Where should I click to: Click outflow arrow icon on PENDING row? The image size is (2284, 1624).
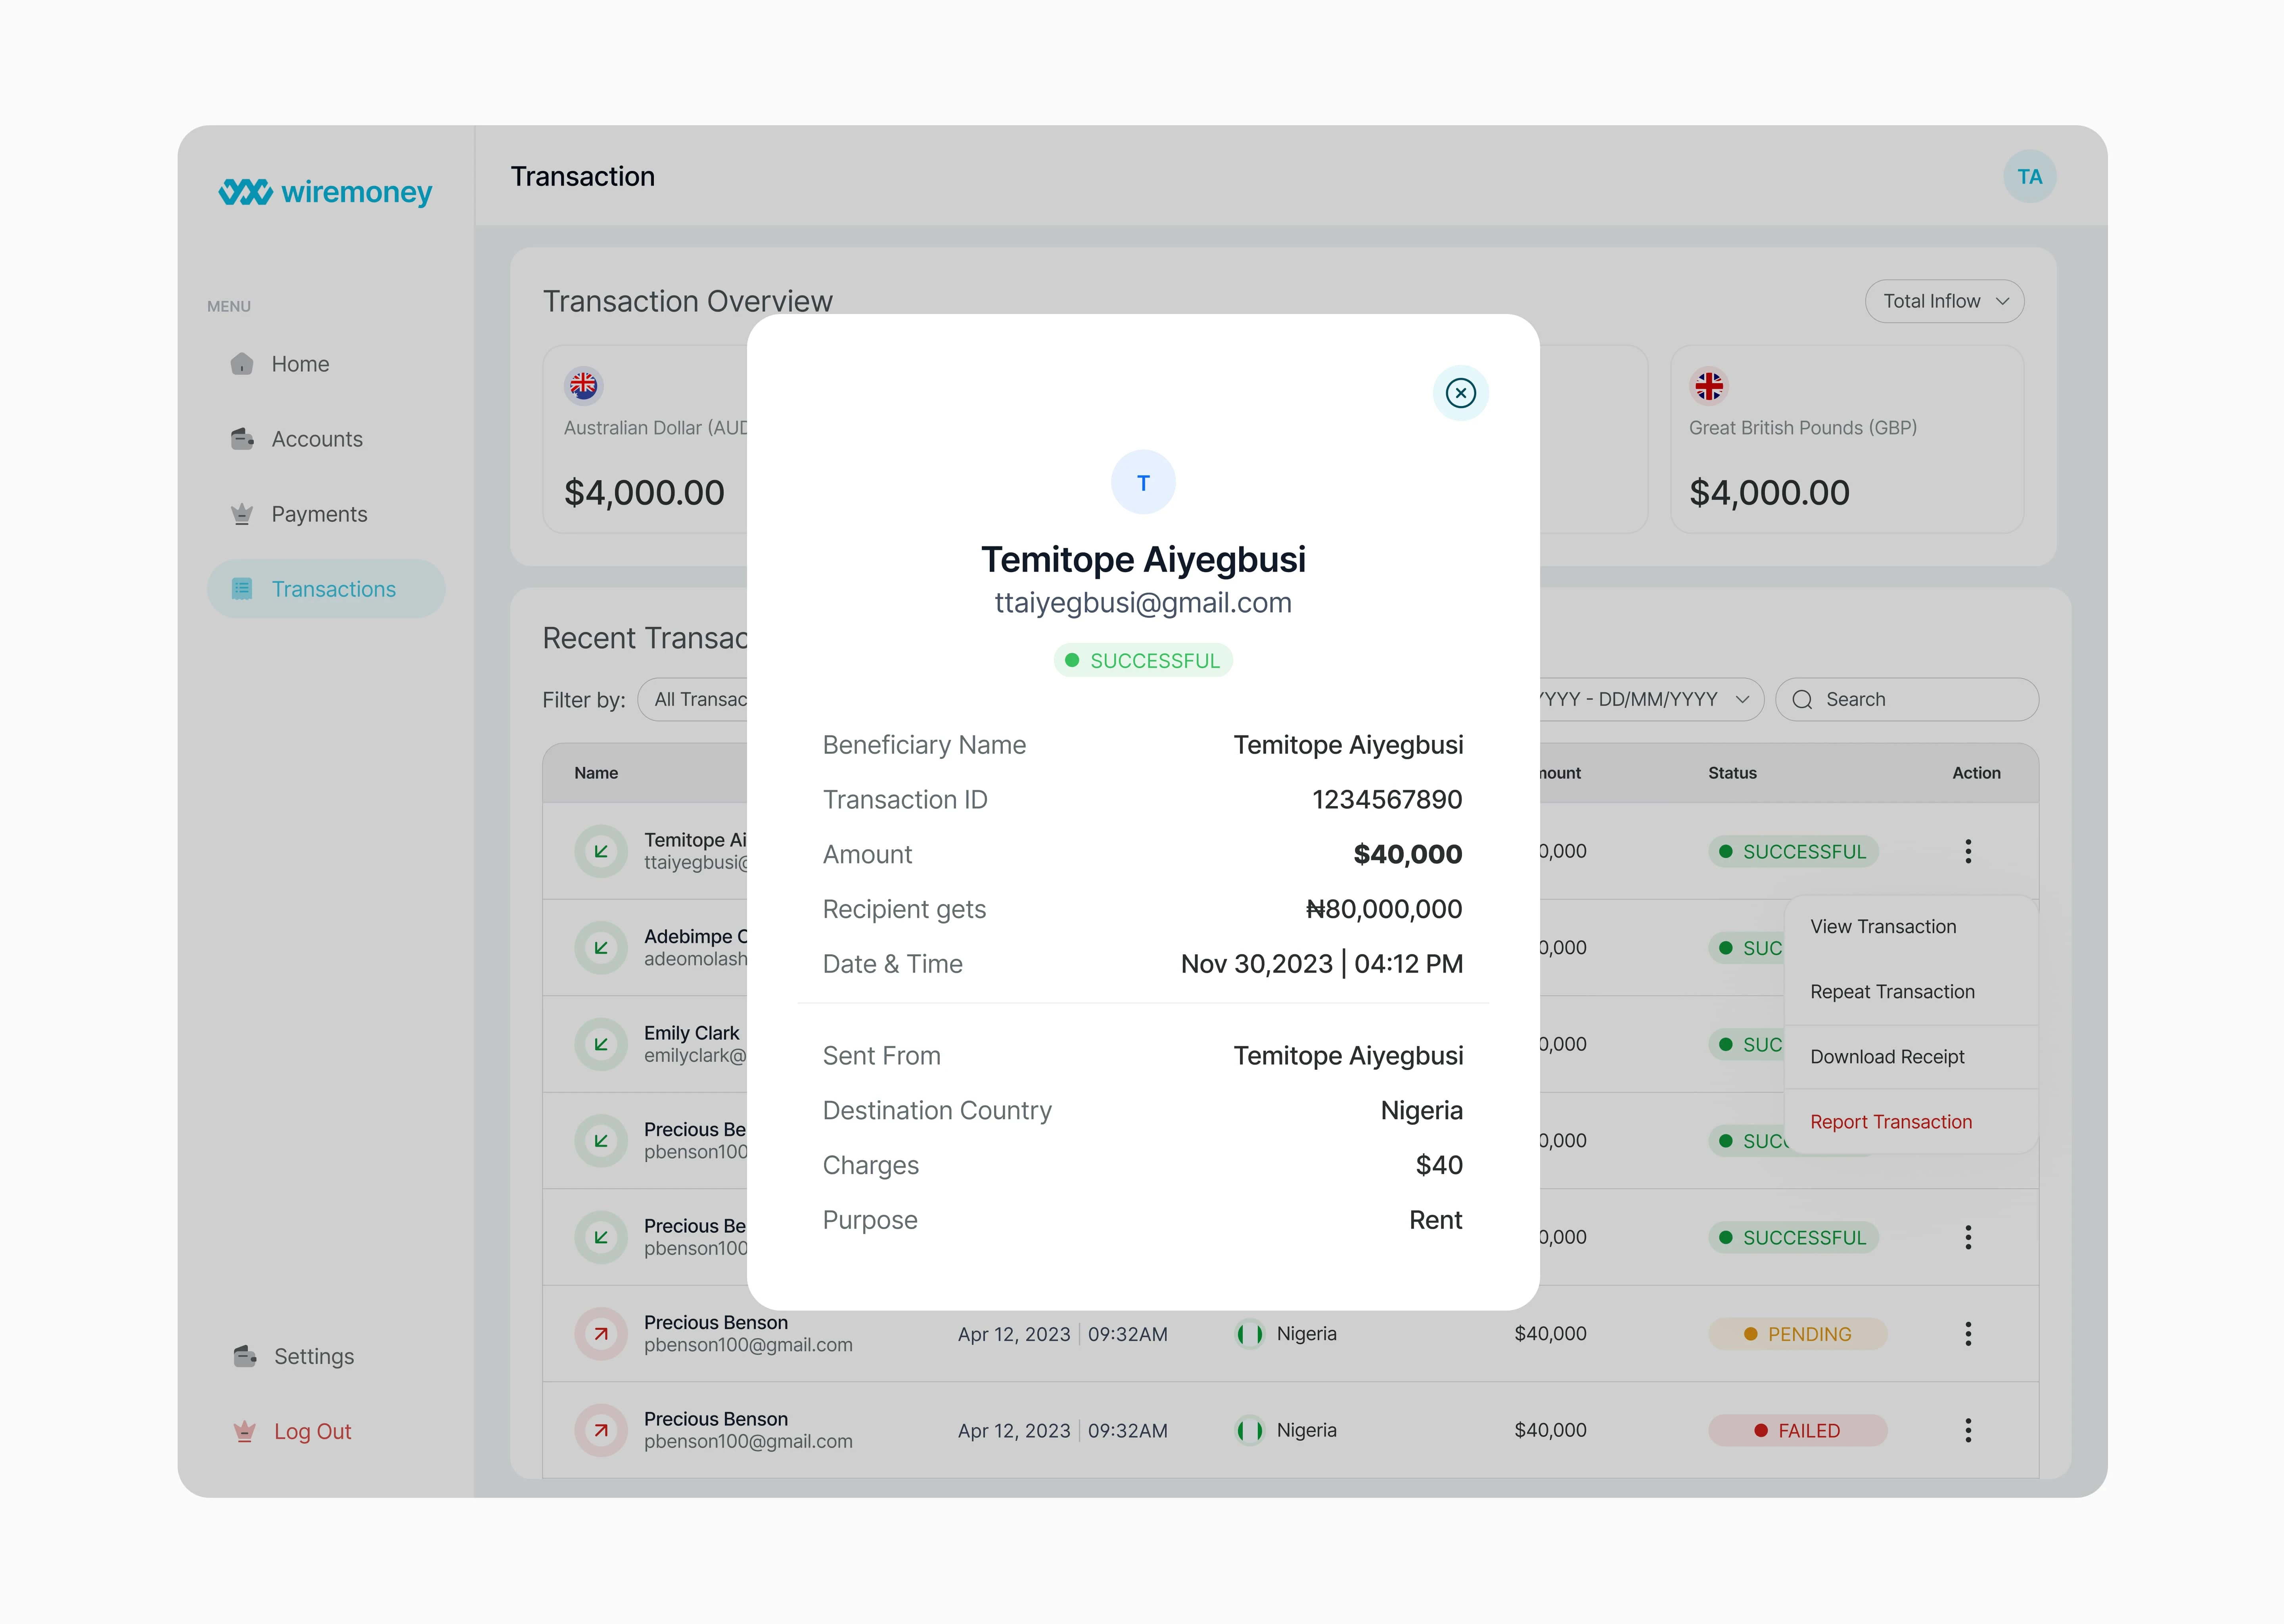pos(601,1334)
